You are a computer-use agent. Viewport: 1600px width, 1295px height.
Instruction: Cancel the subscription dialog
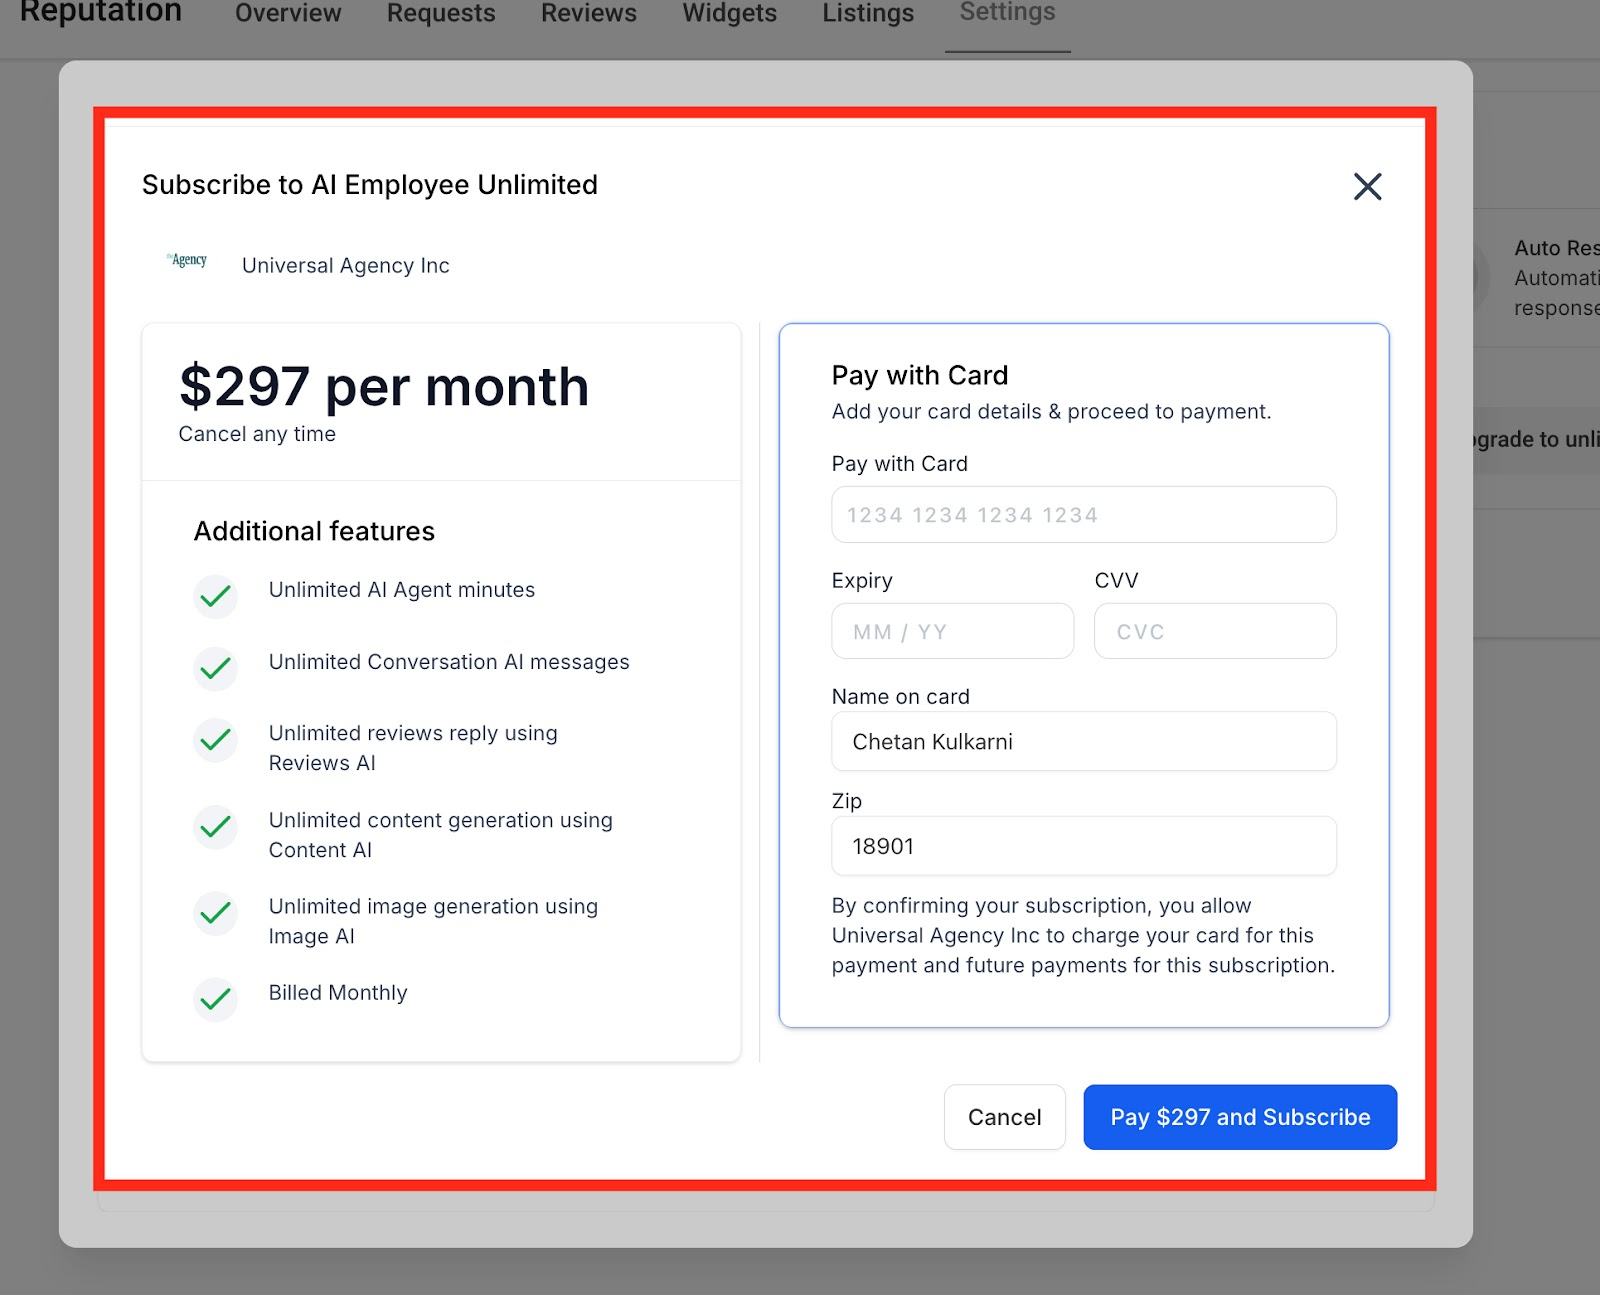[1005, 1117]
